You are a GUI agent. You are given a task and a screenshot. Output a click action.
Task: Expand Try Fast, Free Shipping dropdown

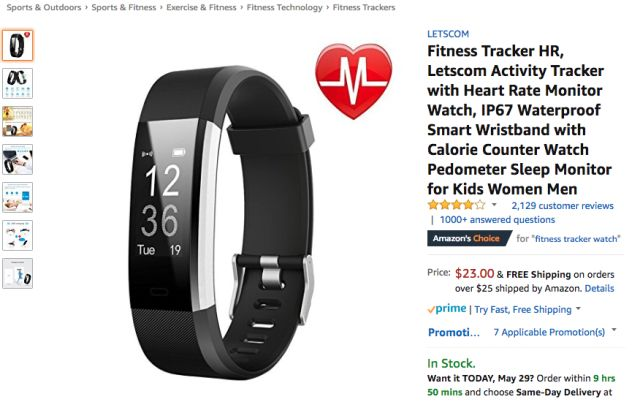pyautogui.click(x=578, y=309)
